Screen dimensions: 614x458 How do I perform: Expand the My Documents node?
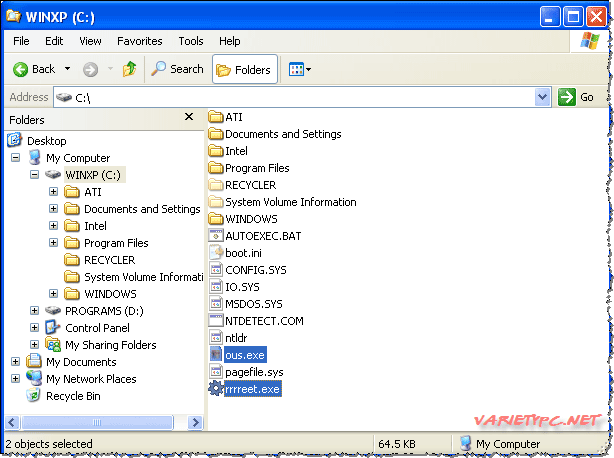15,362
